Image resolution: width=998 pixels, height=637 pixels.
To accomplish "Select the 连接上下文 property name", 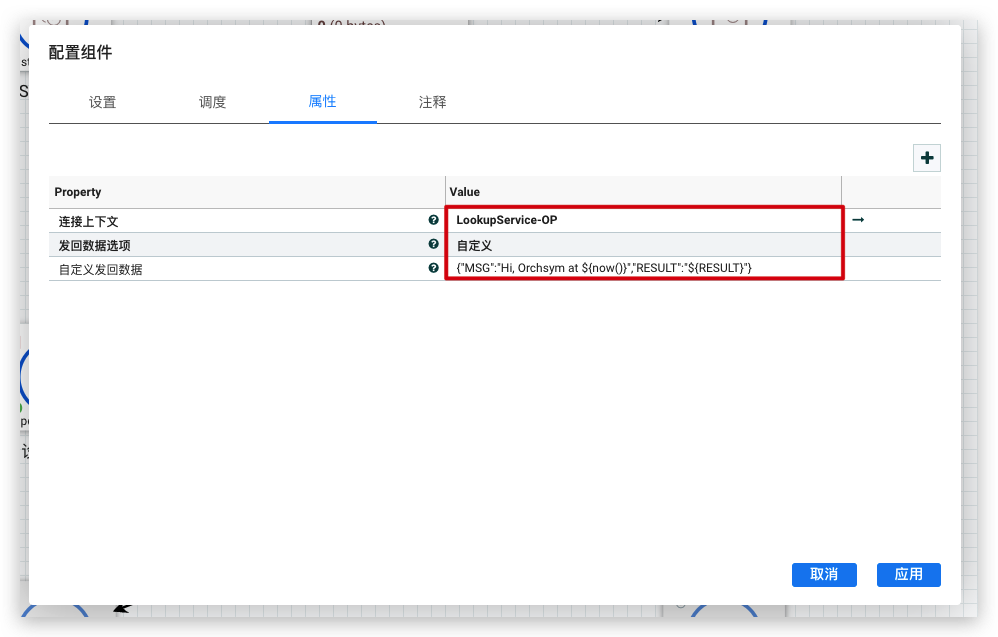I will tap(88, 221).
